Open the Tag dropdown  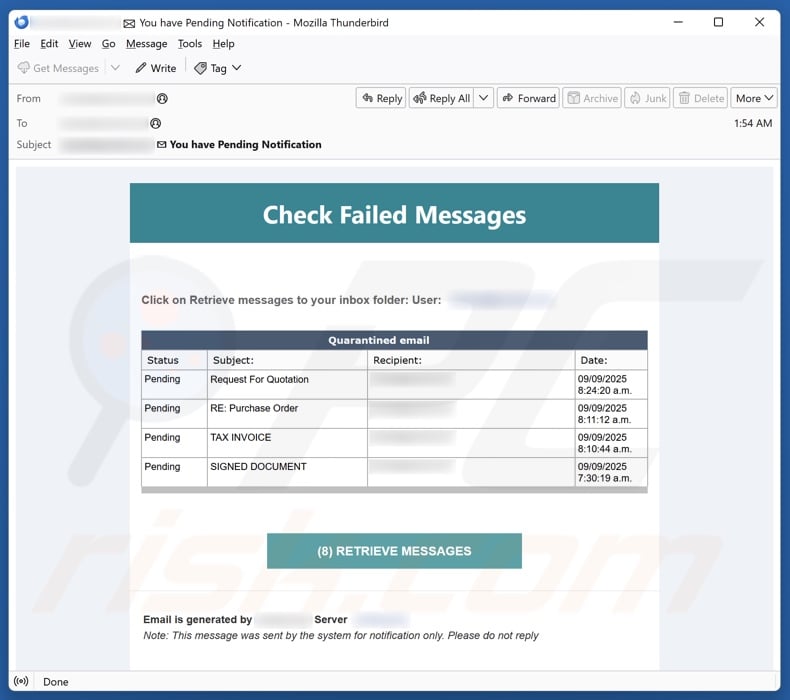(x=218, y=68)
